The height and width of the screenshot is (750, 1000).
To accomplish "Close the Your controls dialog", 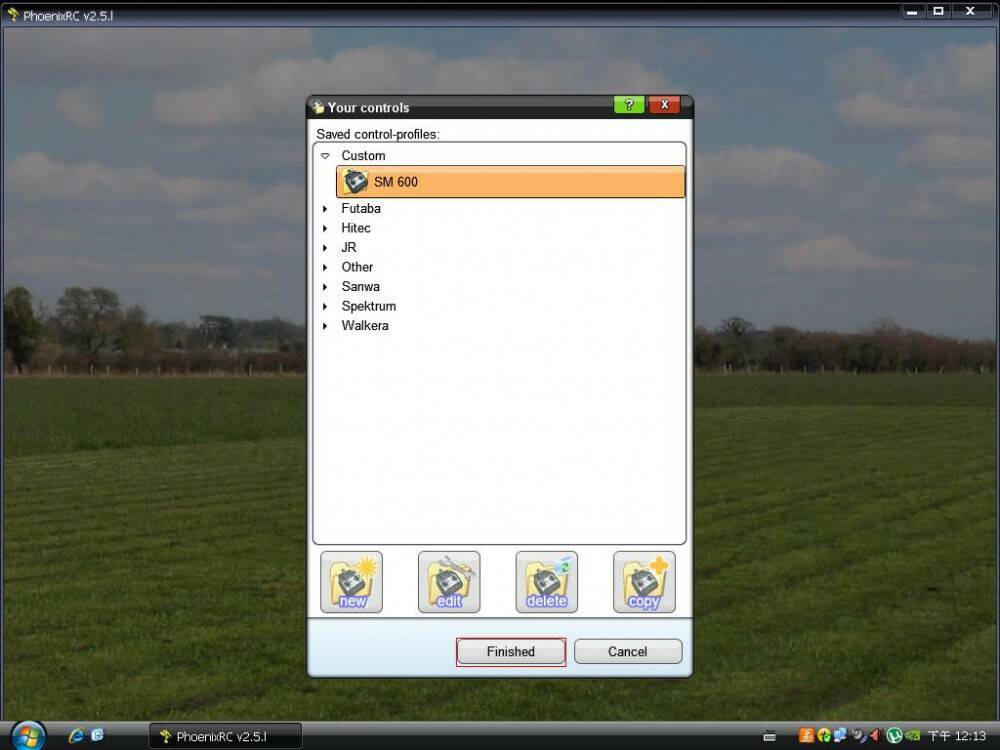I will click(x=664, y=105).
